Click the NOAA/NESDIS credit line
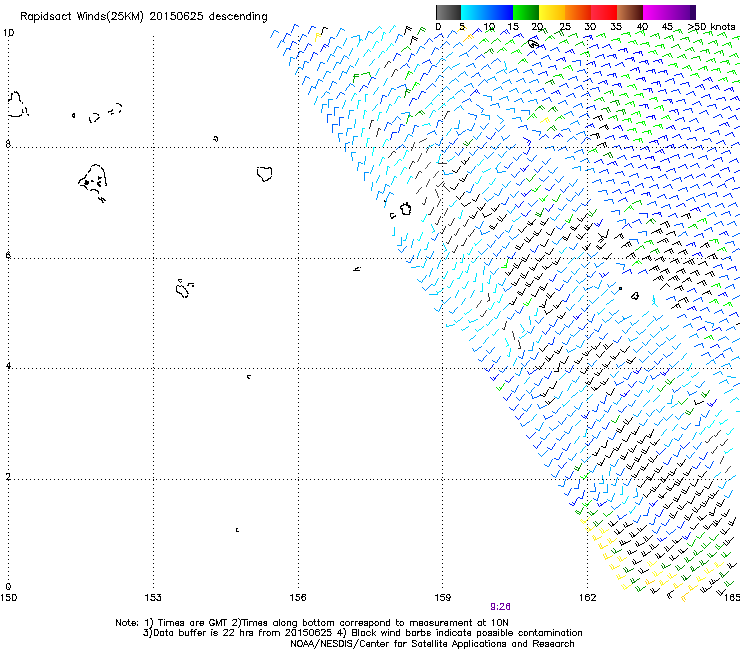 tap(432, 644)
